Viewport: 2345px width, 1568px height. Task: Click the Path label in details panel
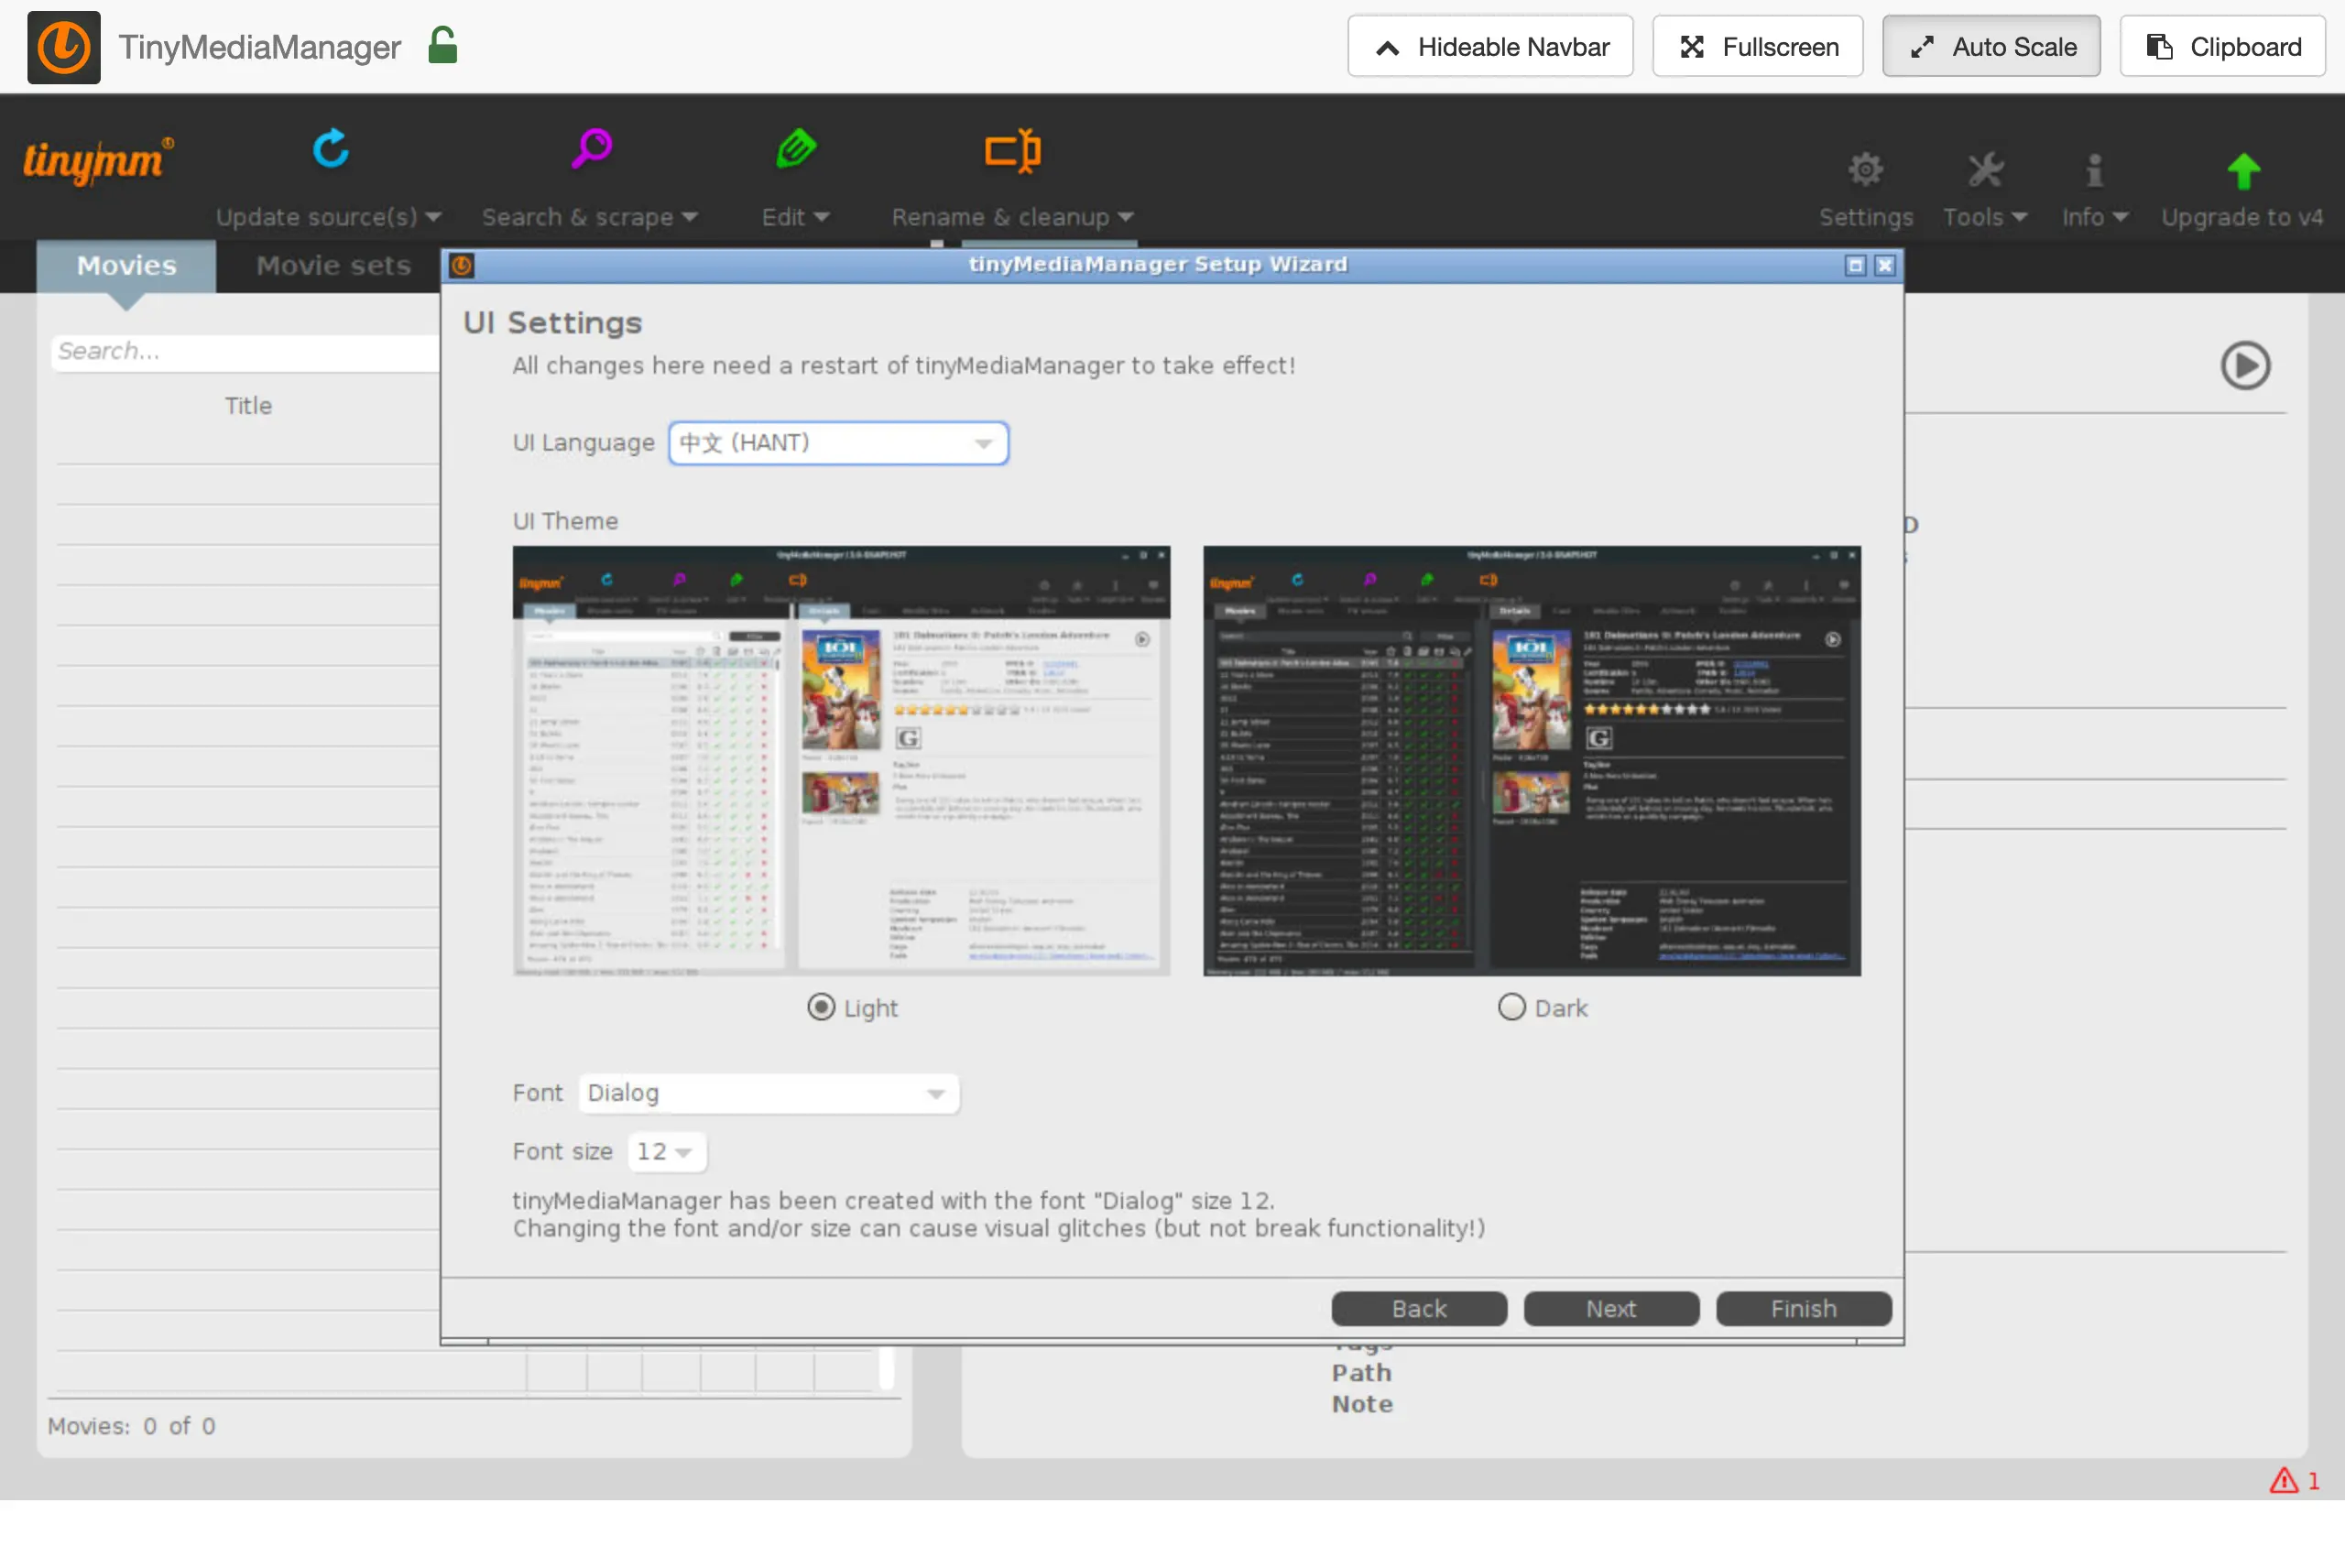[x=1361, y=1373]
